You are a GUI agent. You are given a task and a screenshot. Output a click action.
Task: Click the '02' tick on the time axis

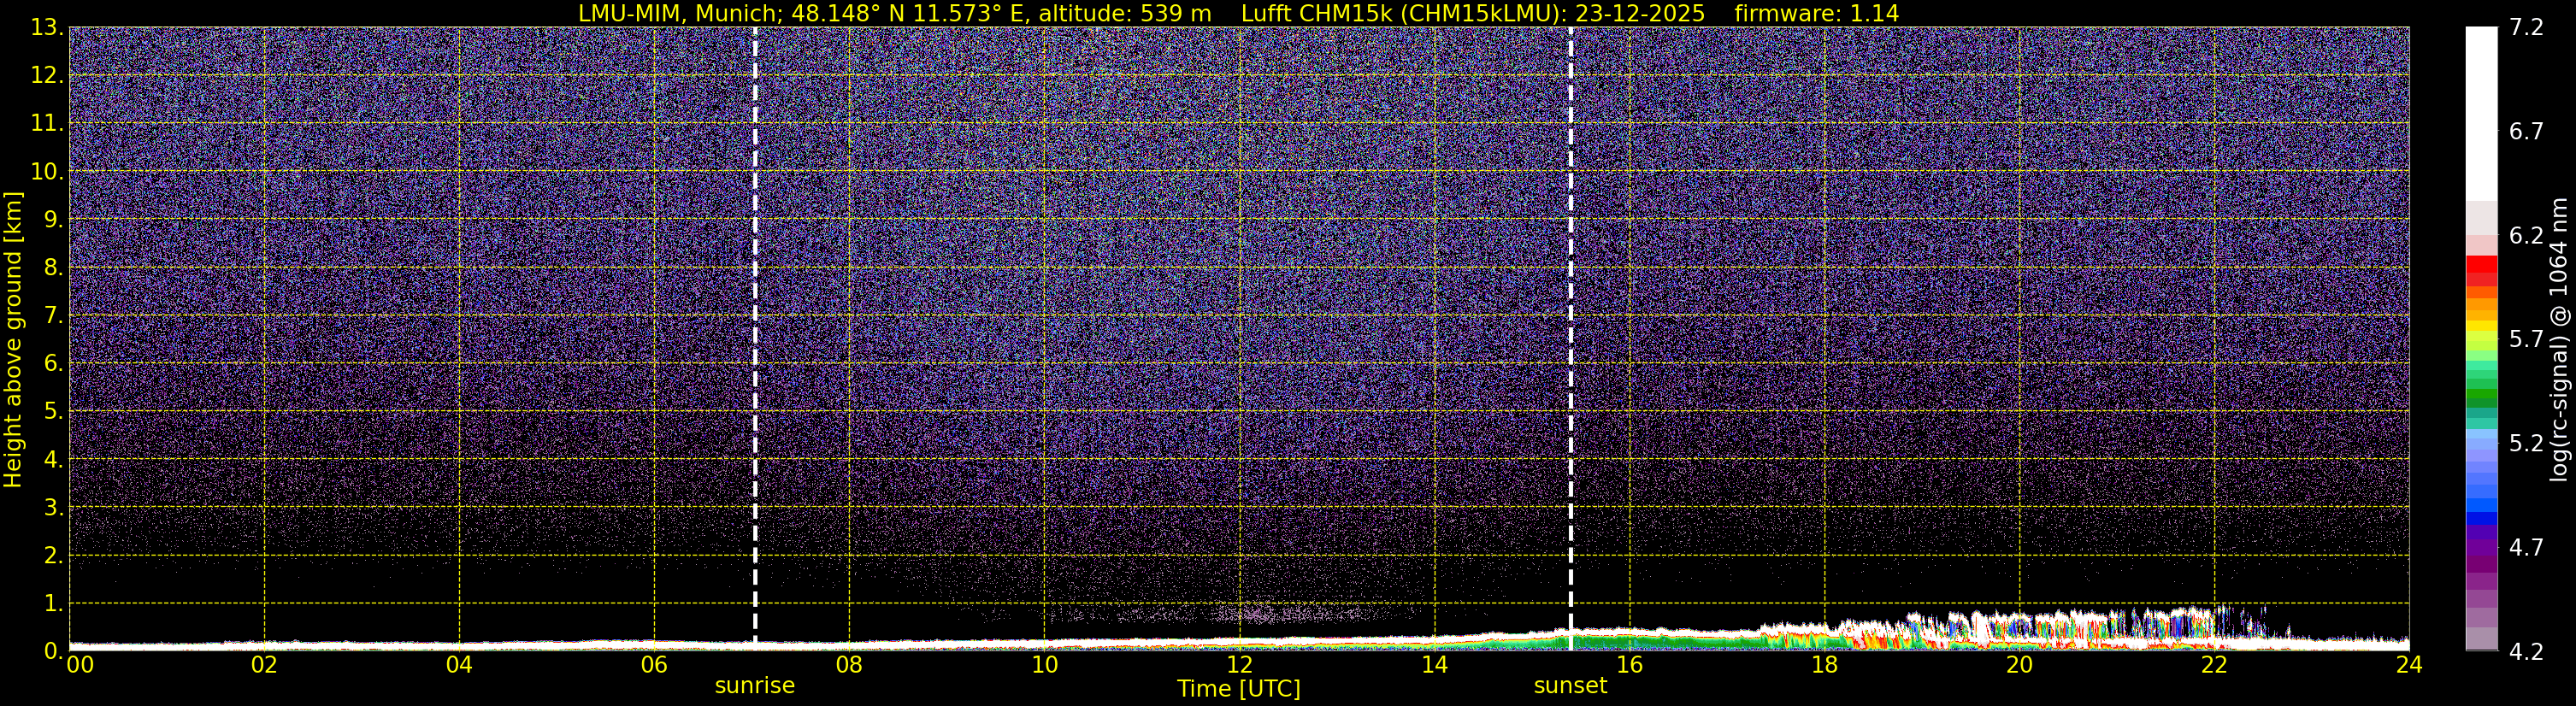(264, 666)
